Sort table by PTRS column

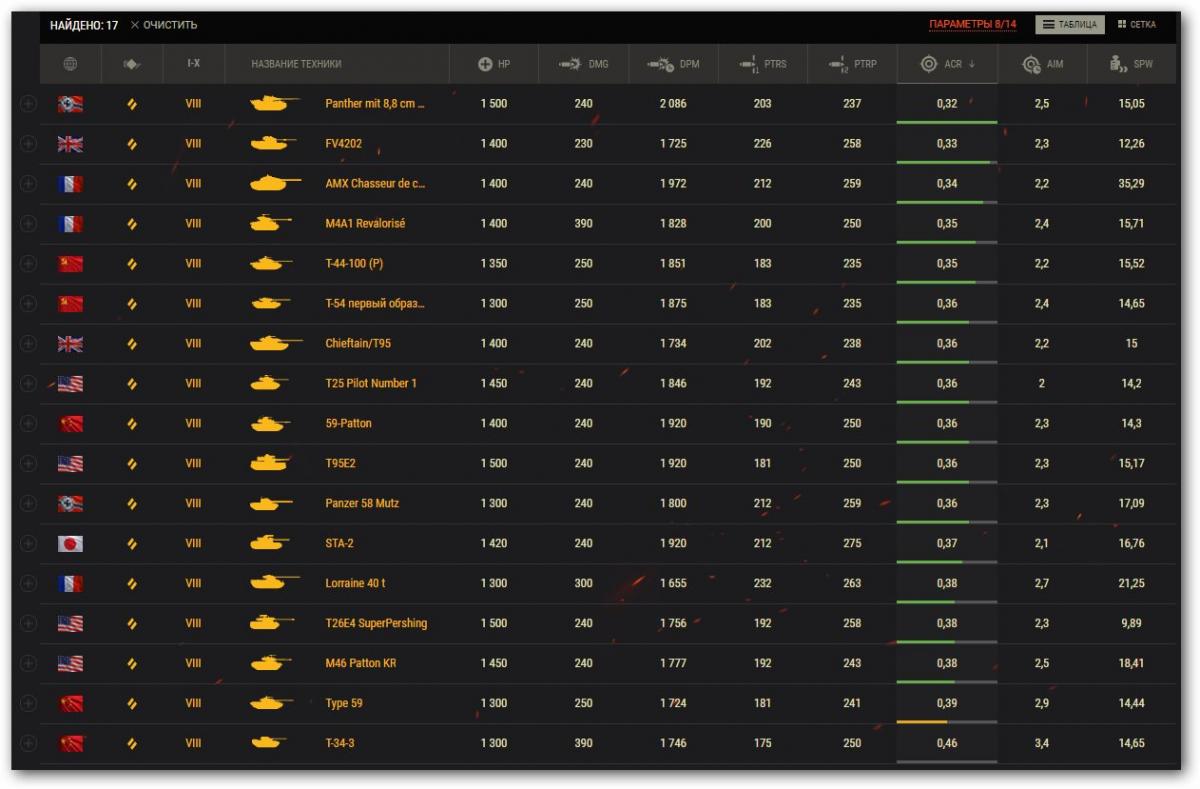(763, 64)
